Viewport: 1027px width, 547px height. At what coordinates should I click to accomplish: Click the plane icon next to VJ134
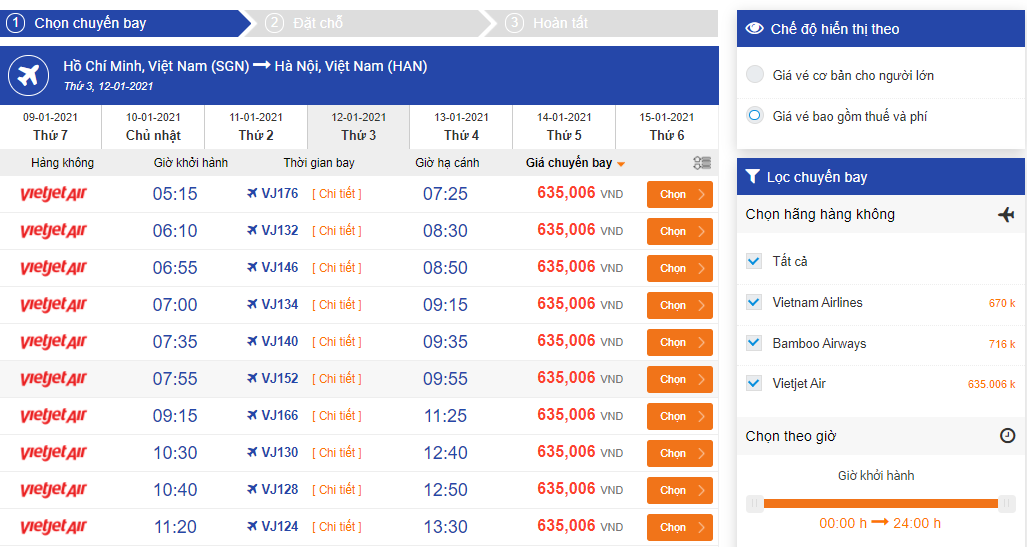click(252, 305)
